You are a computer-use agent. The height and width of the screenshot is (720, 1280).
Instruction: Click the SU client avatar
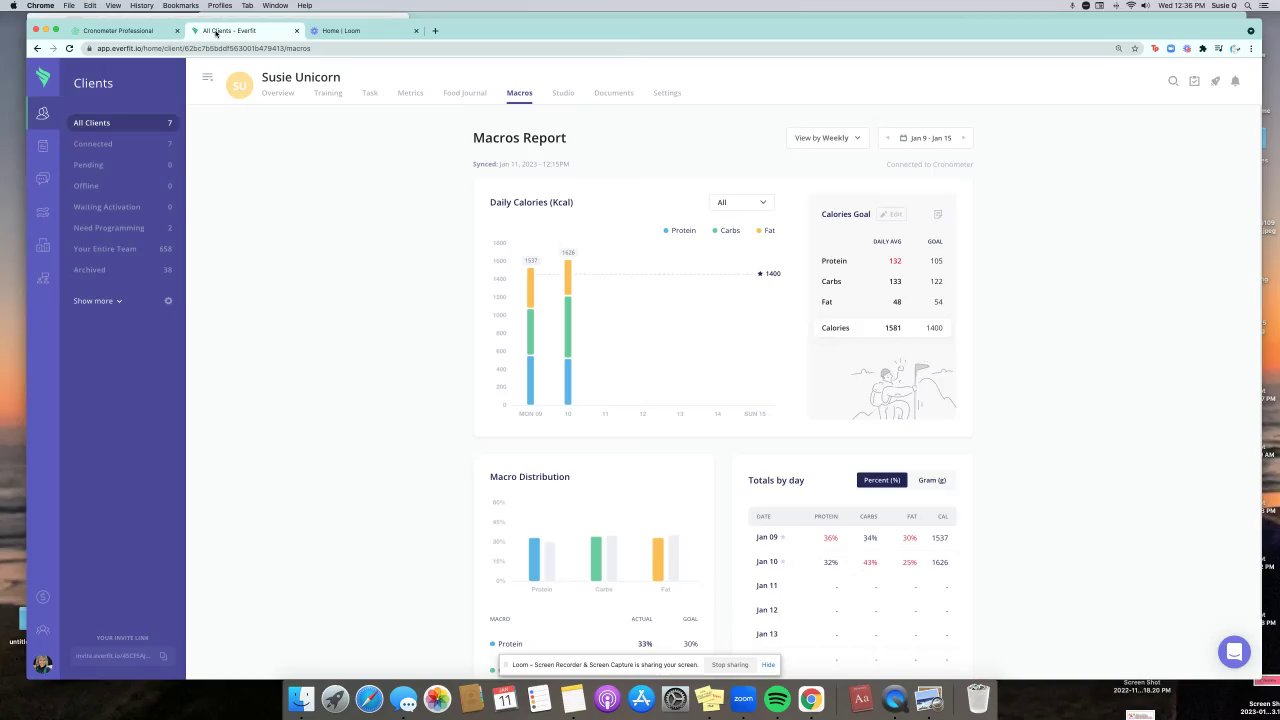239,86
